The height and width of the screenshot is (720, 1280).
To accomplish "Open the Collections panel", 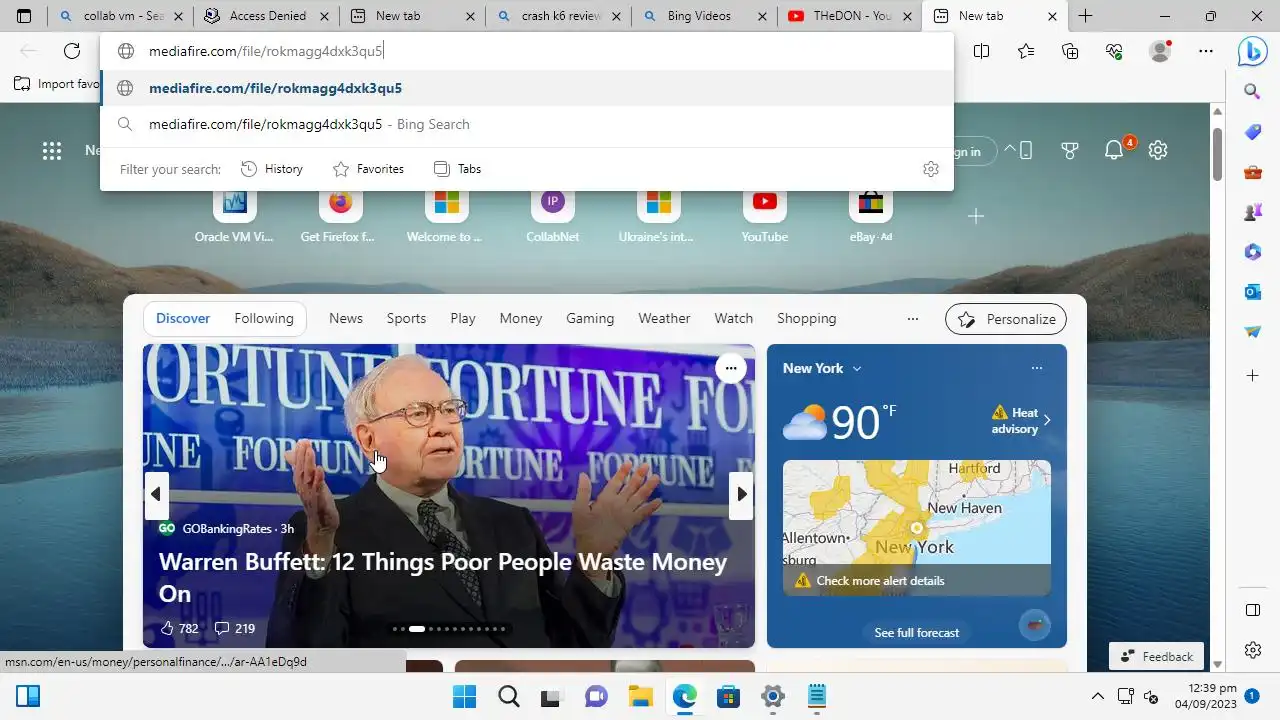I will (1070, 51).
